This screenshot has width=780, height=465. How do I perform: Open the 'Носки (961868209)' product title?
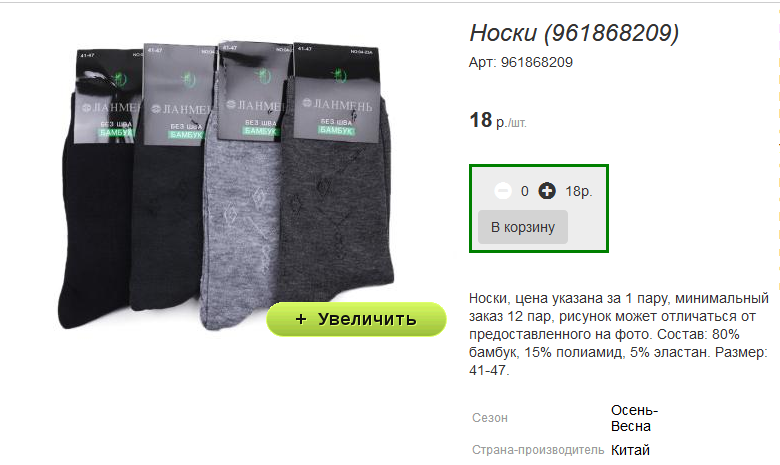574,33
